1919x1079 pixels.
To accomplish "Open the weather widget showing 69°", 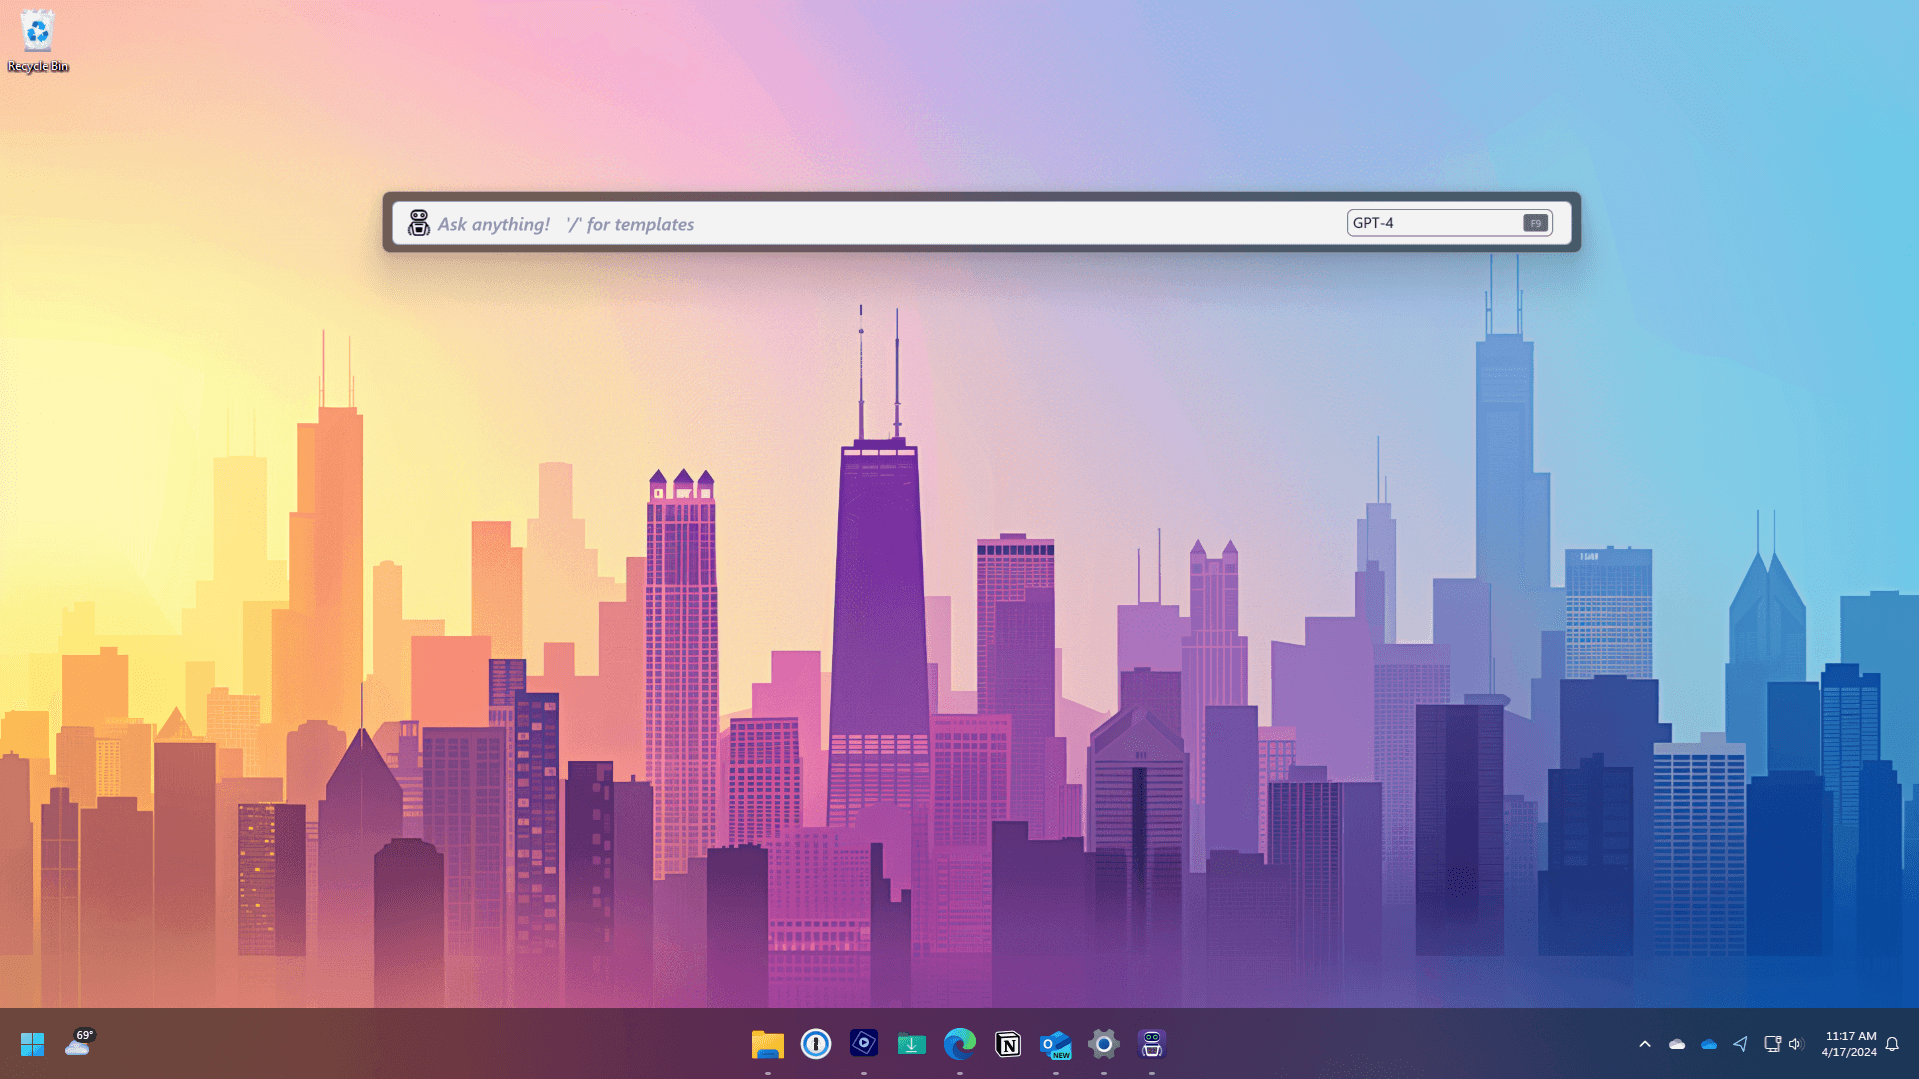I will point(79,1043).
